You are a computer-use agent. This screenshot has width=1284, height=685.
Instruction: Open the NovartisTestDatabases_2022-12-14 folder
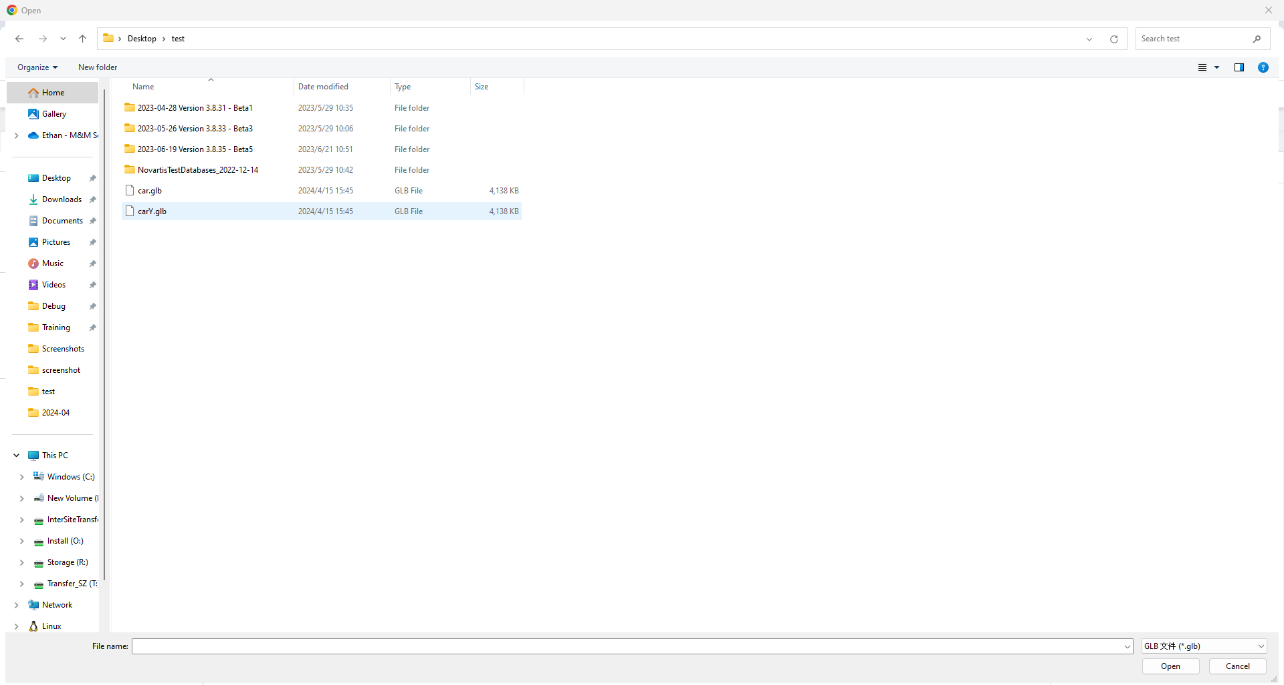(x=197, y=170)
